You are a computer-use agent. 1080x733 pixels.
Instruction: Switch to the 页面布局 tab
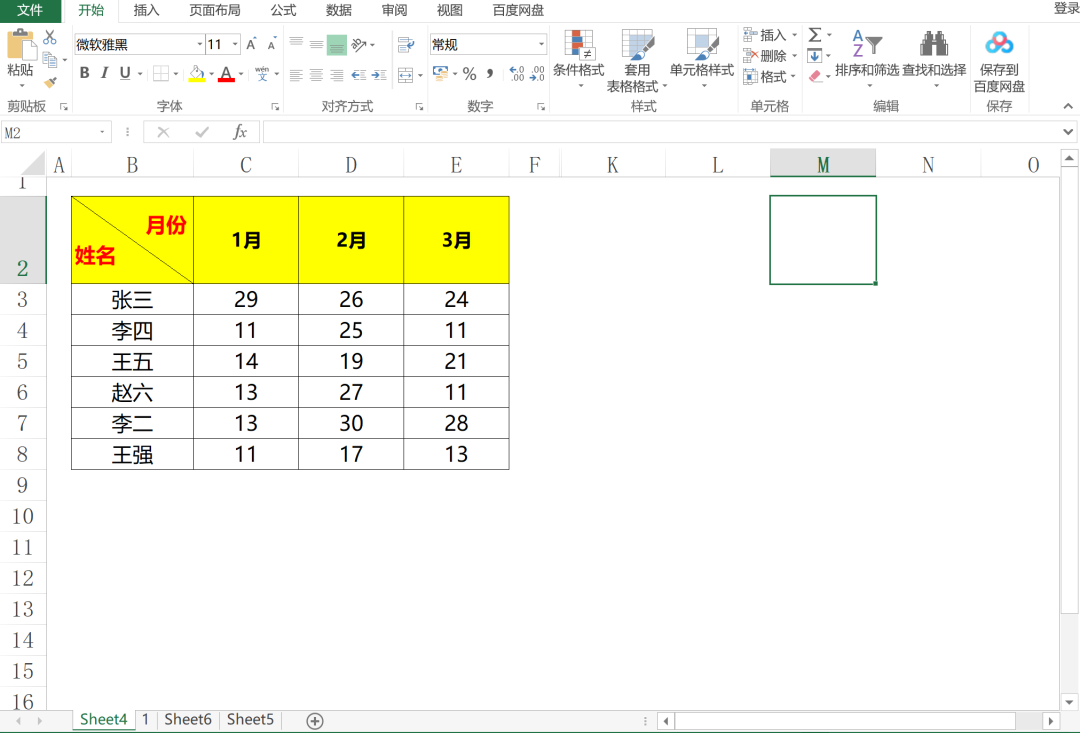point(214,10)
